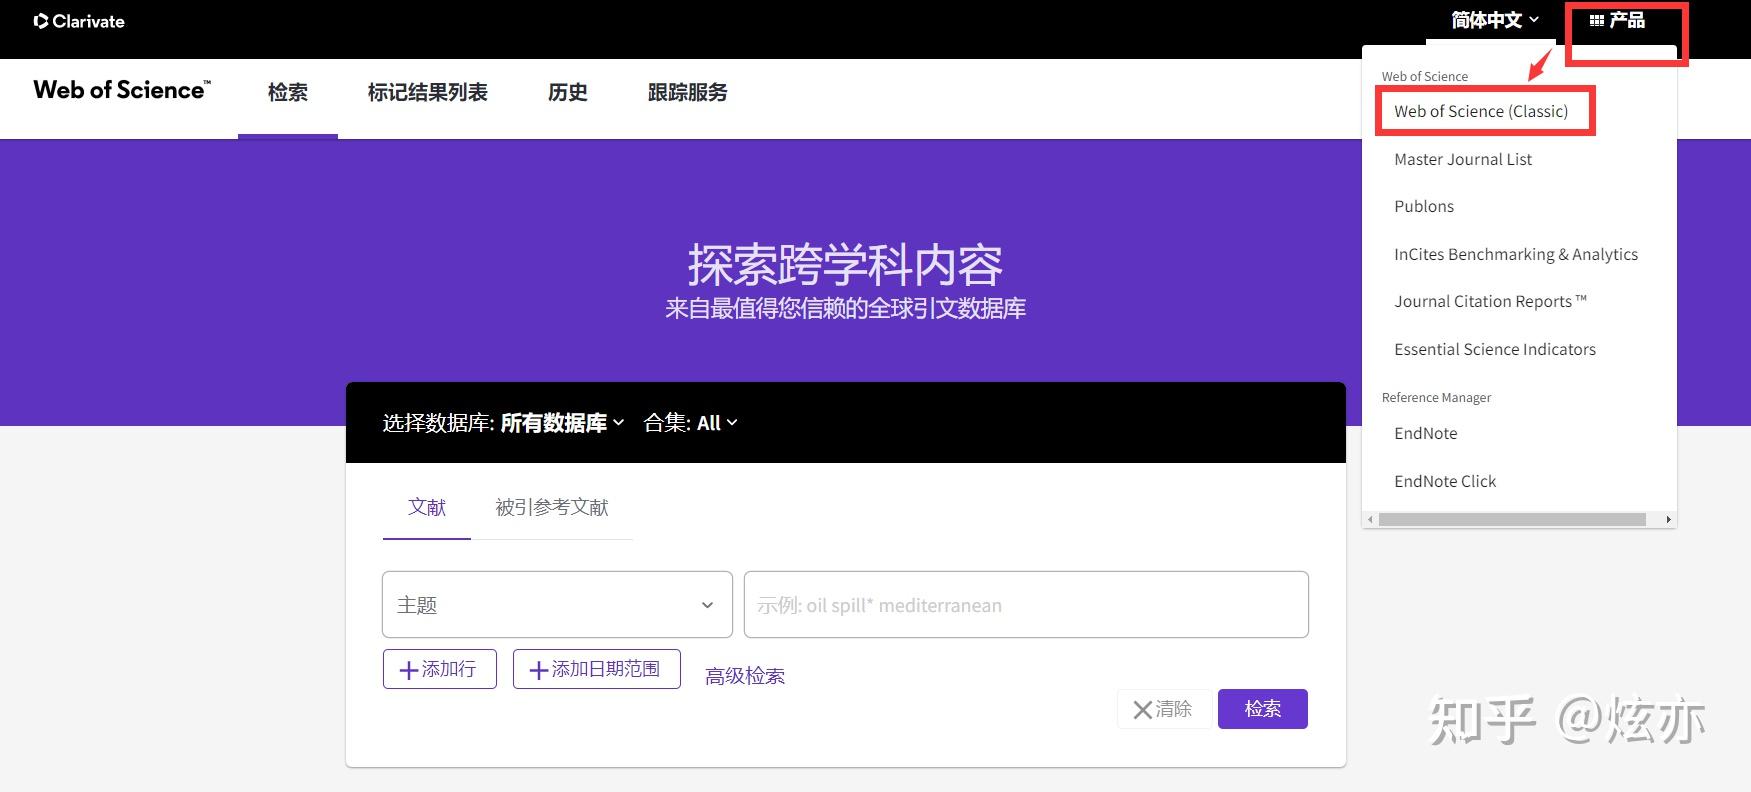1751x792 pixels.
Task: Select Web of Science (Classic) from products menu
Action: click(x=1481, y=111)
